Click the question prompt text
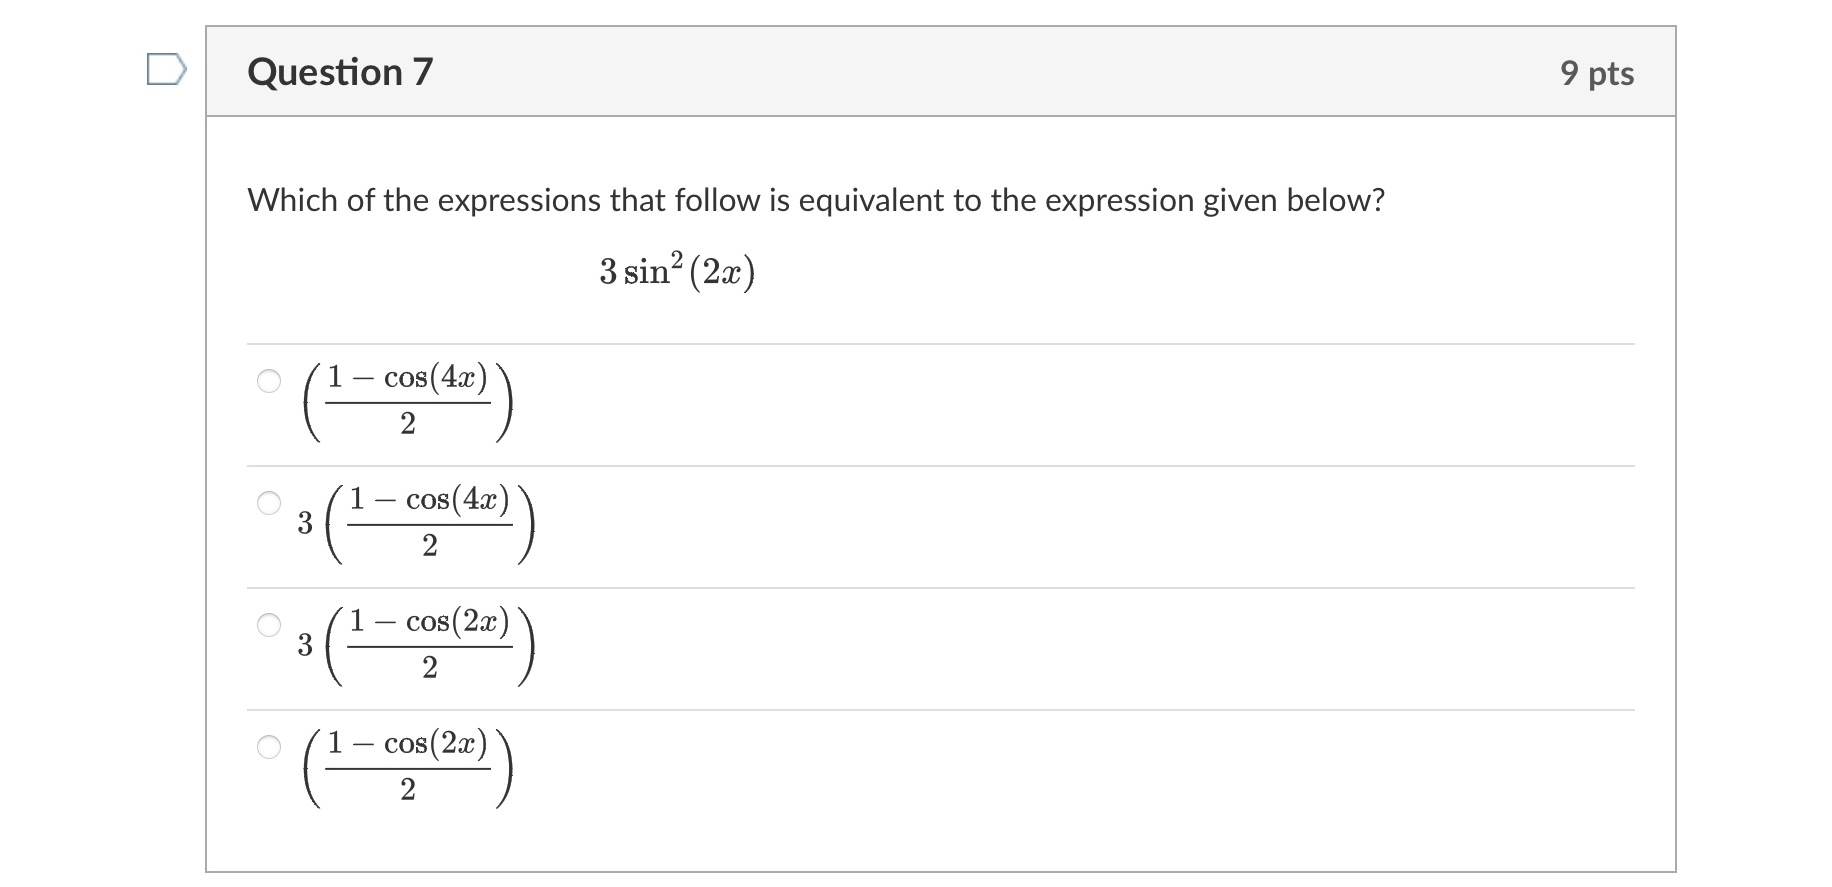1832x887 pixels. click(x=816, y=199)
